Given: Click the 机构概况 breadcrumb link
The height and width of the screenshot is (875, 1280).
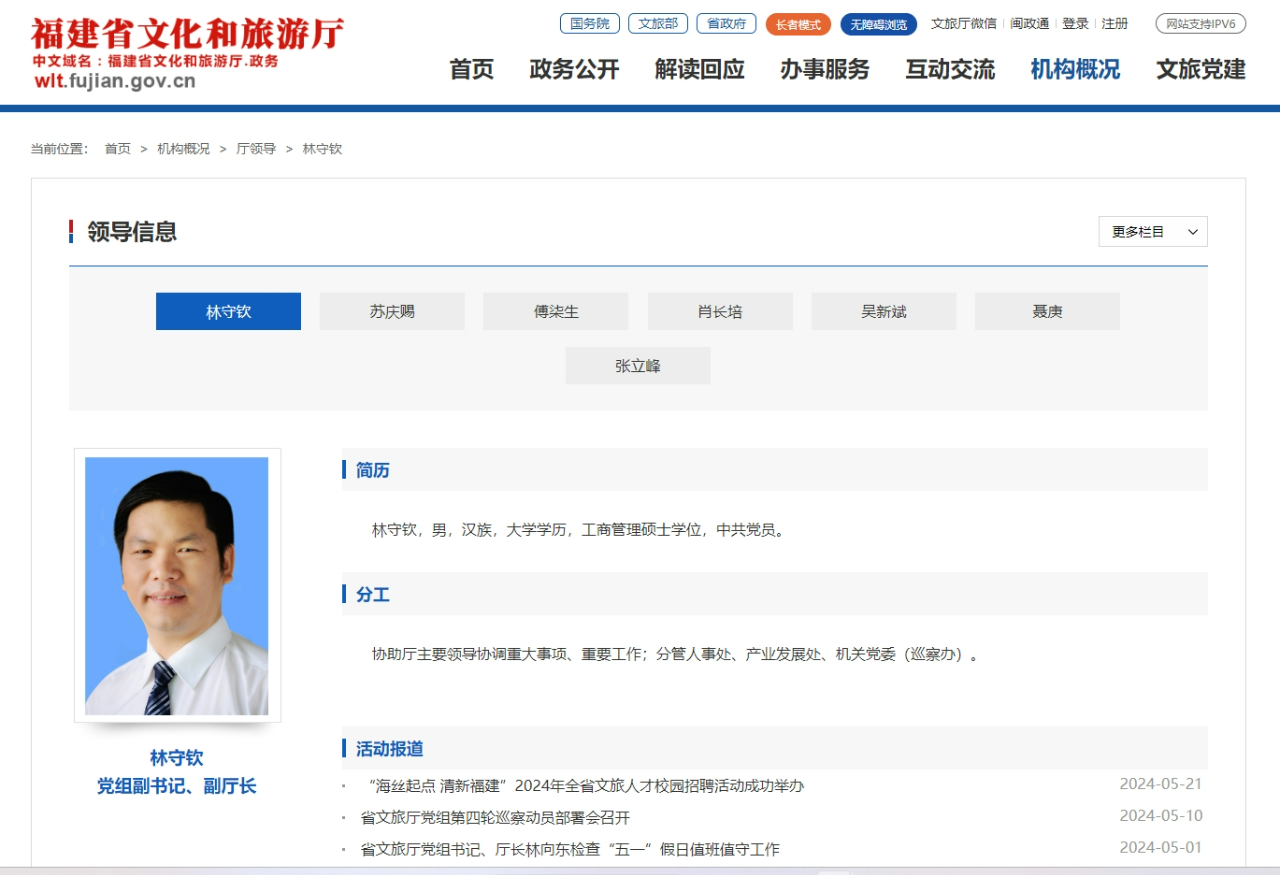Looking at the screenshot, I should [184, 148].
